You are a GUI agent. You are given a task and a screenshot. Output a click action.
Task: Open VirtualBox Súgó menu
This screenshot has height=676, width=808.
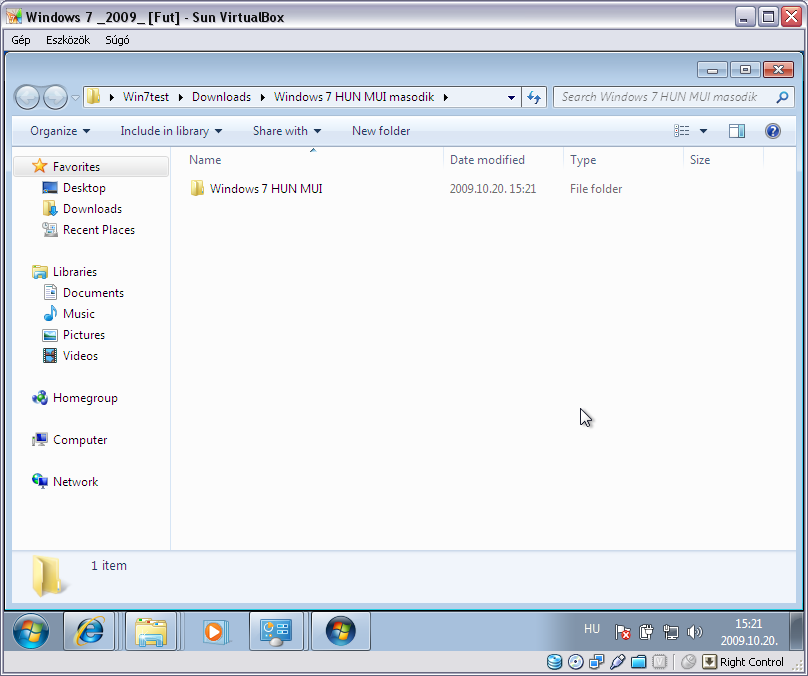pos(117,40)
